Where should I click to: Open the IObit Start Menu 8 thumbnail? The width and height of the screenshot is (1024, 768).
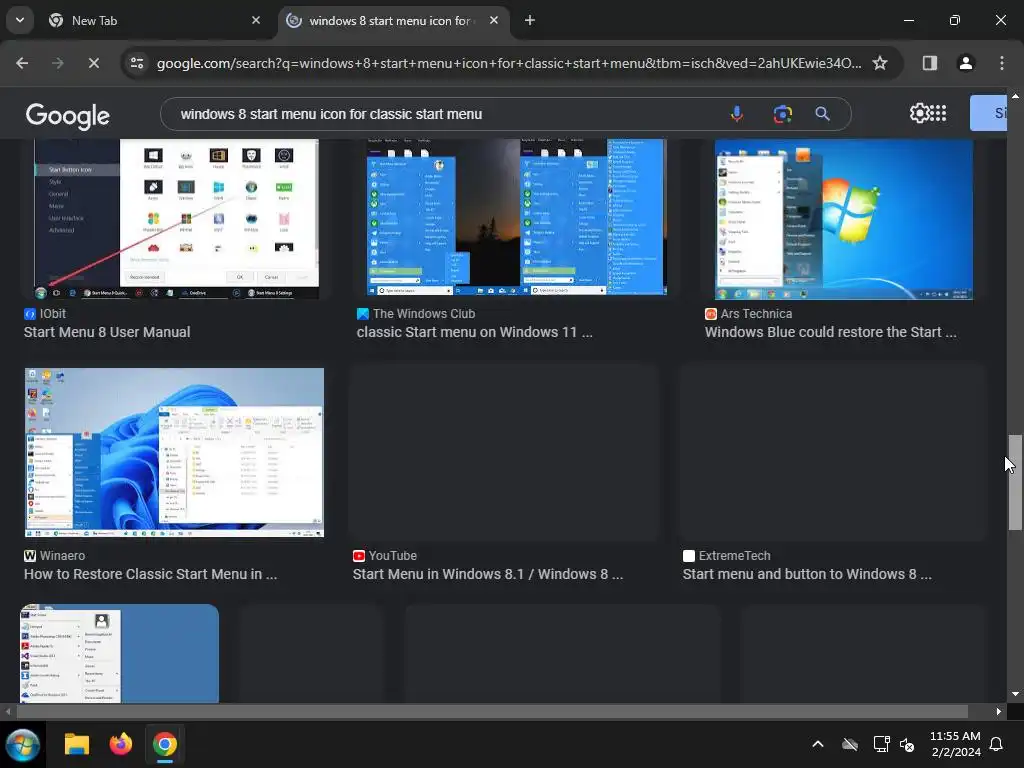point(176,219)
